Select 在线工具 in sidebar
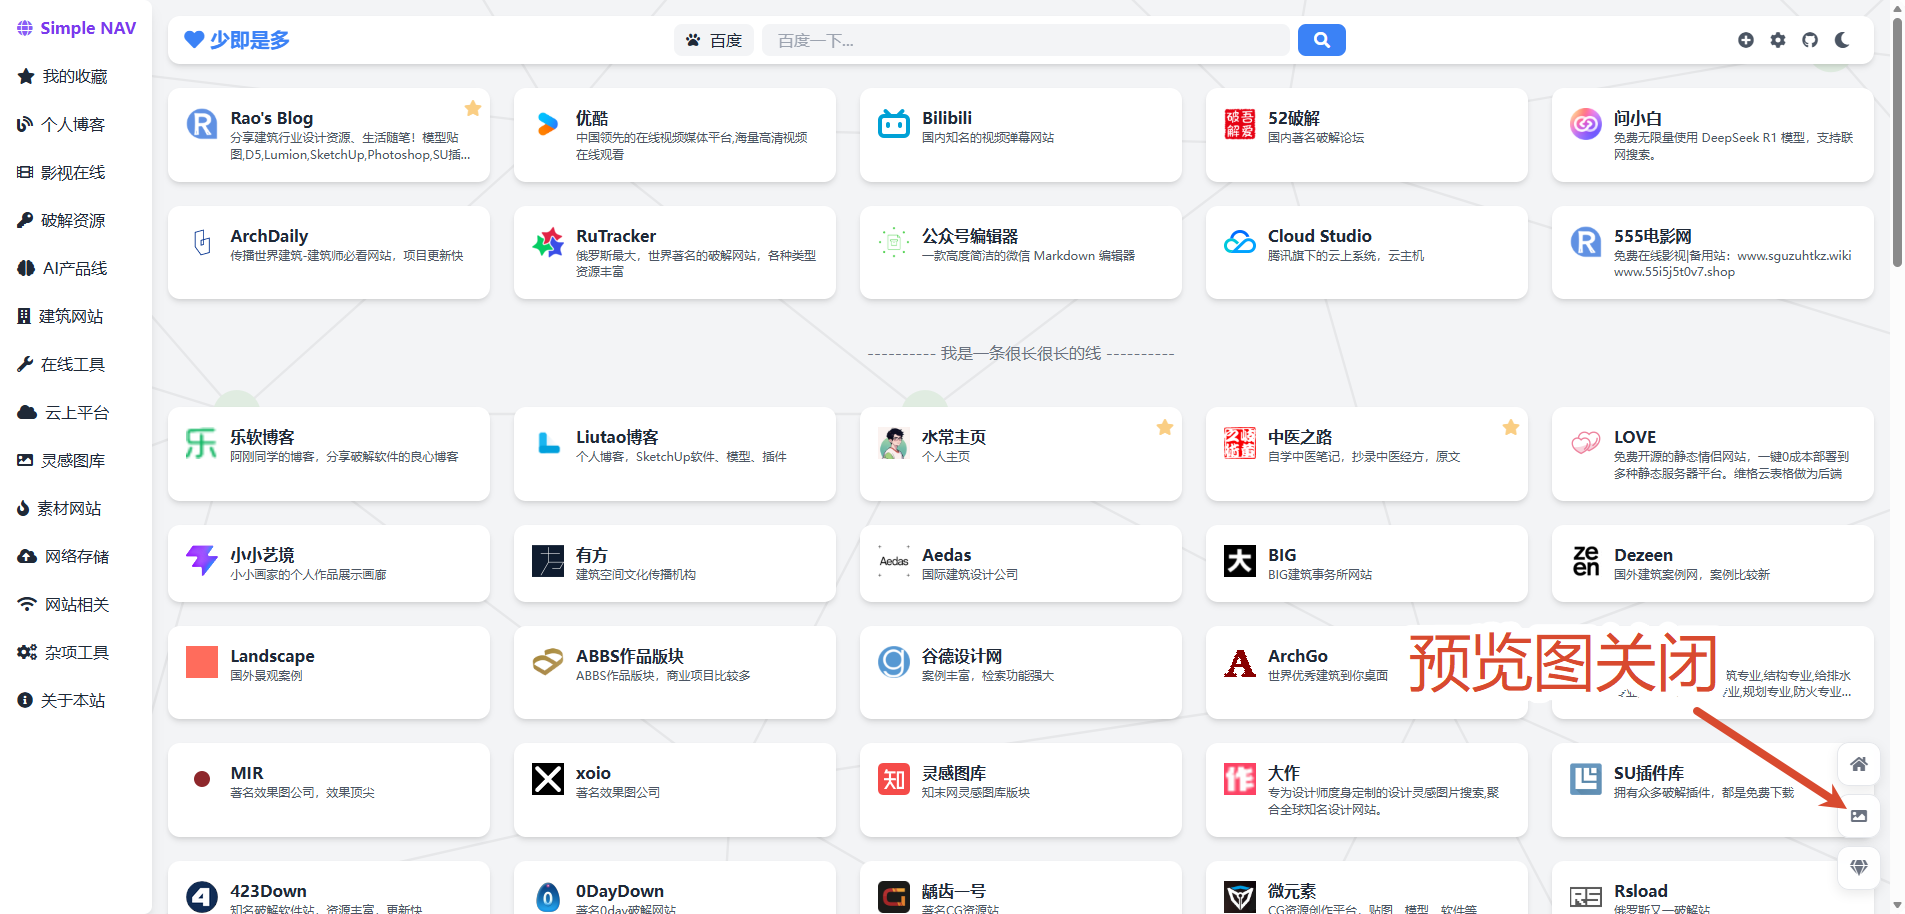 click(62, 364)
